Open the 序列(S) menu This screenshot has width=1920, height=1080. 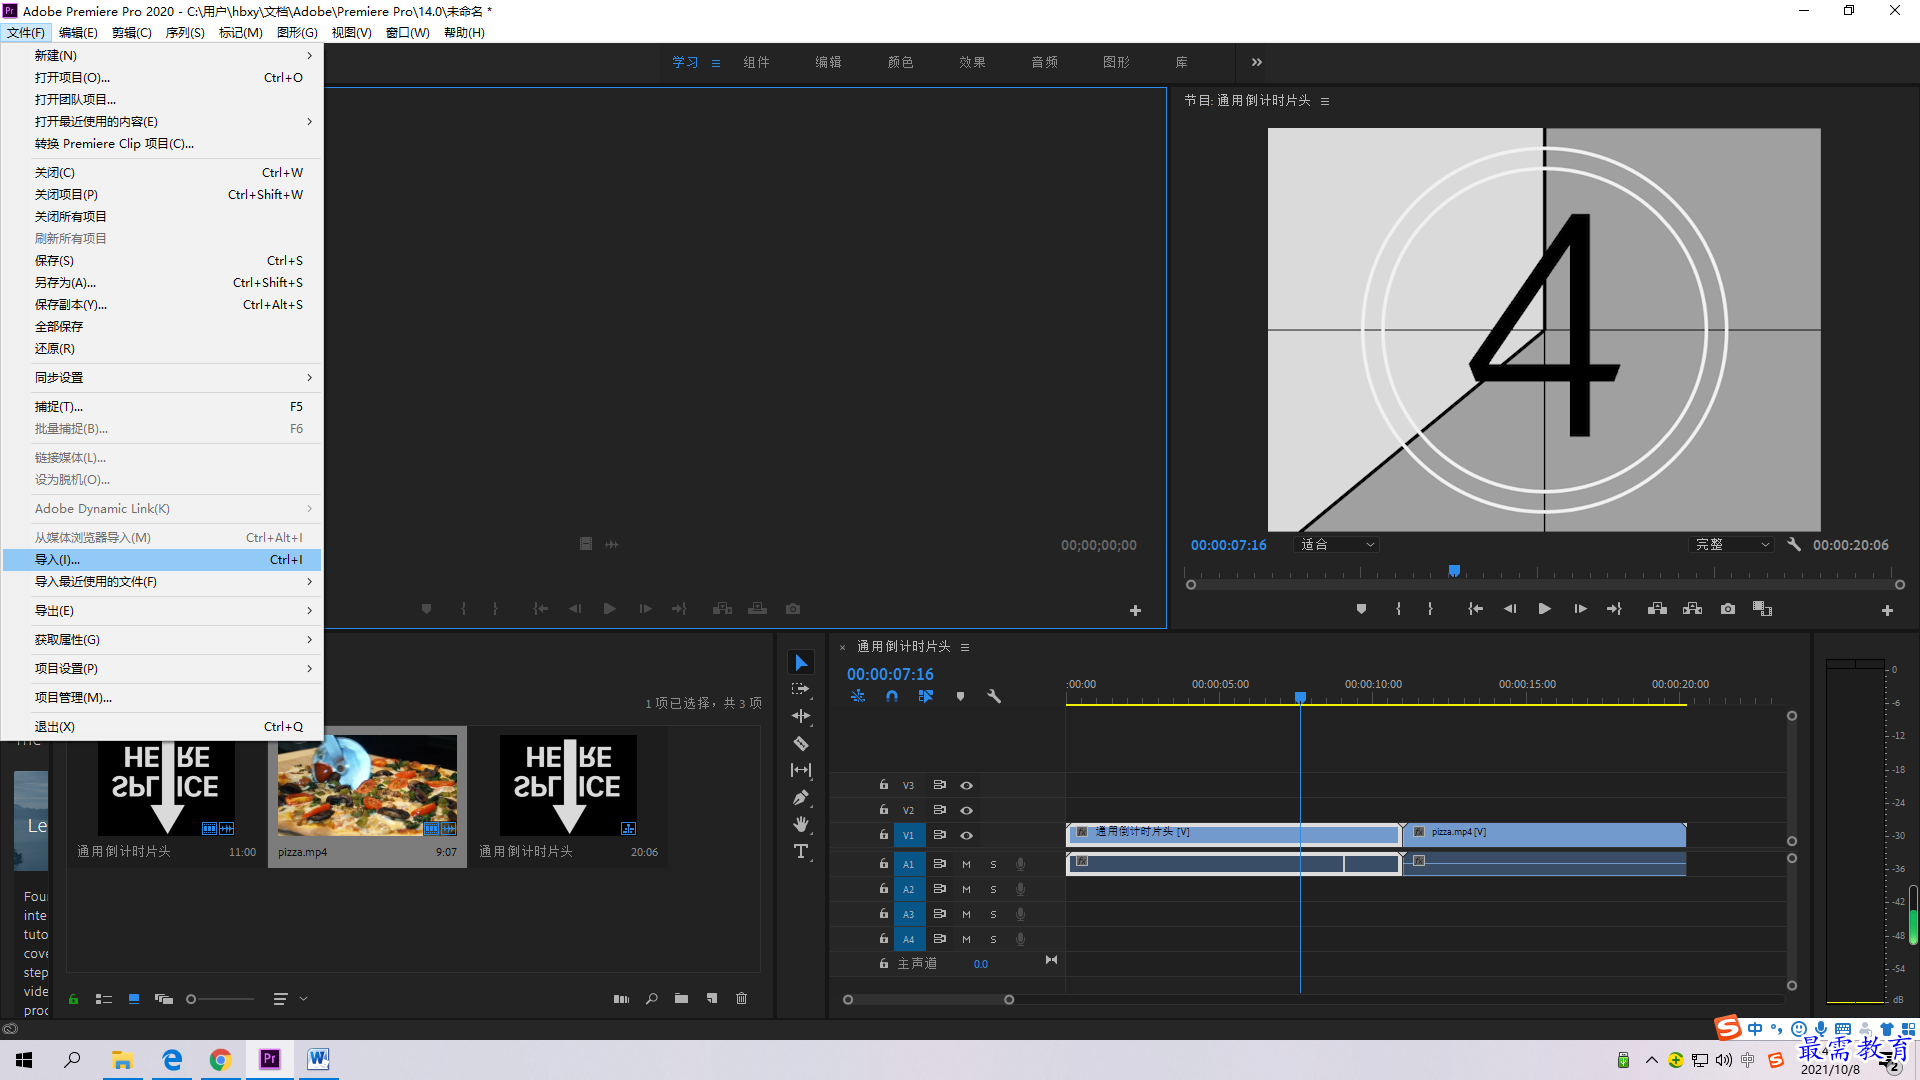(185, 33)
